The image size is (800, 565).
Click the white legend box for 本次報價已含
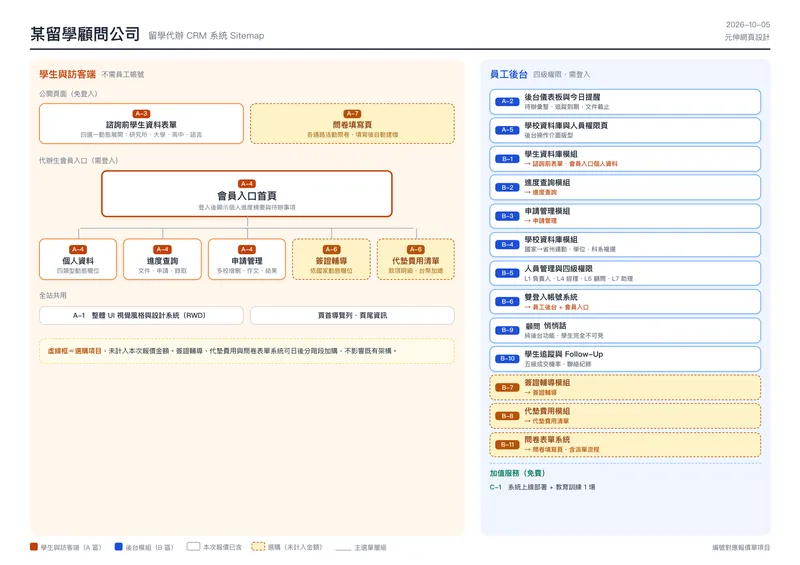[193, 547]
